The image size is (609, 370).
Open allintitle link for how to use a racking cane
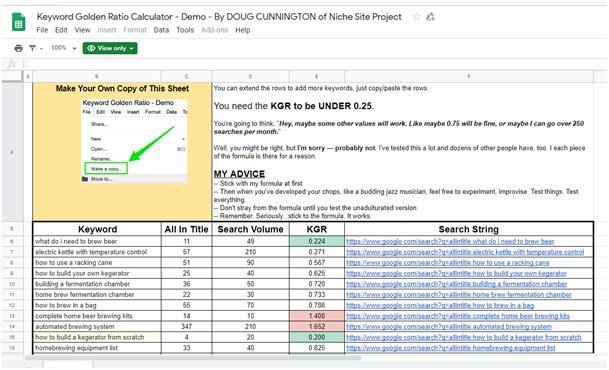[x=447, y=263]
